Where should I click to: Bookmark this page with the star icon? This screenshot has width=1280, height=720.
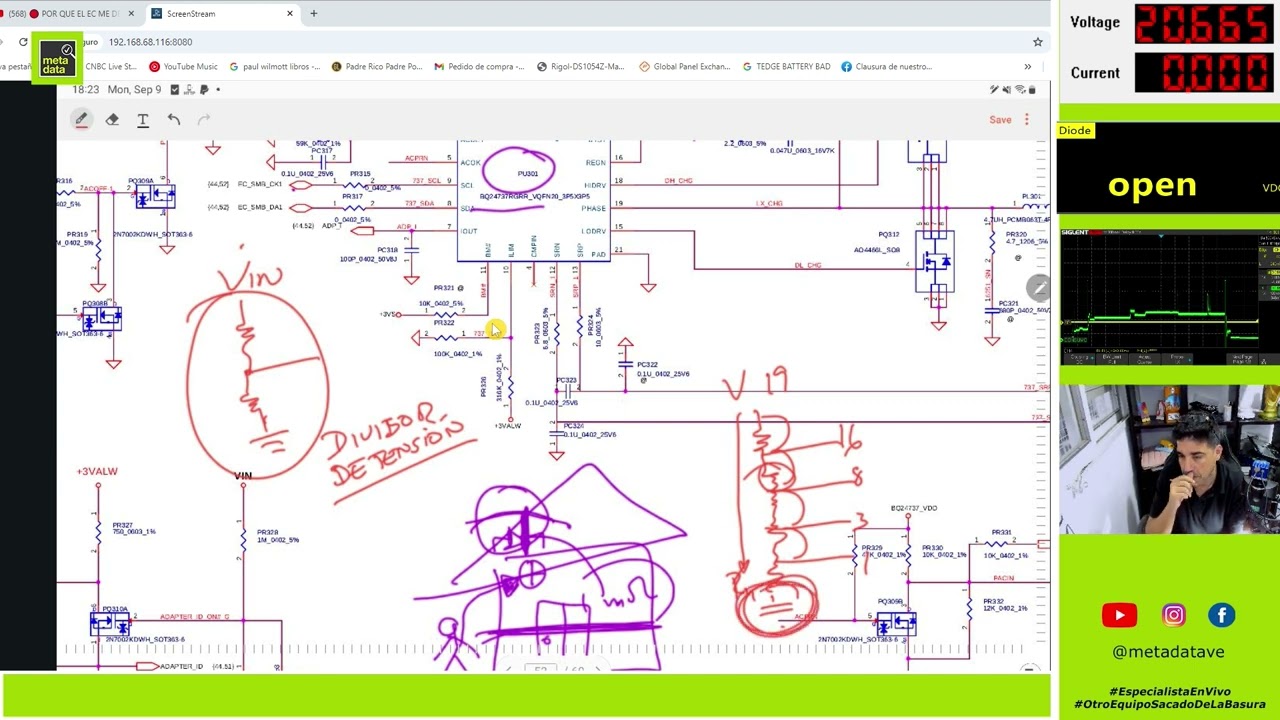pyautogui.click(x=1037, y=42)
